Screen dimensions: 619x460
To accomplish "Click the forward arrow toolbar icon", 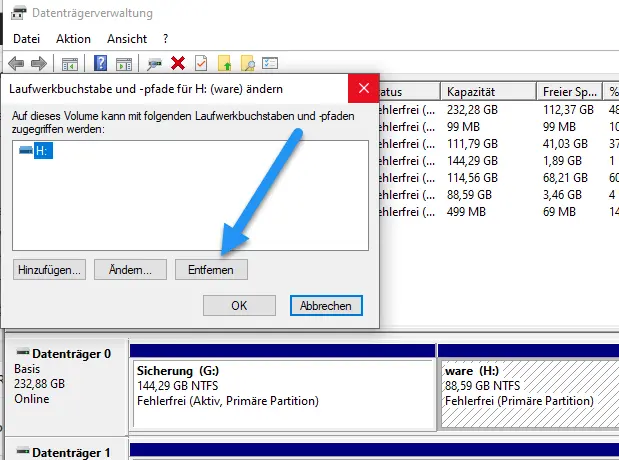I will click(39, 63).
